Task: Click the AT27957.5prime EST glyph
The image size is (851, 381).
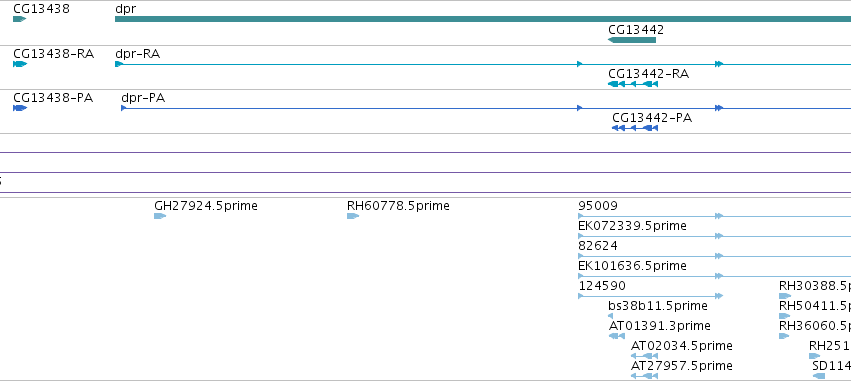Action: 644,376
